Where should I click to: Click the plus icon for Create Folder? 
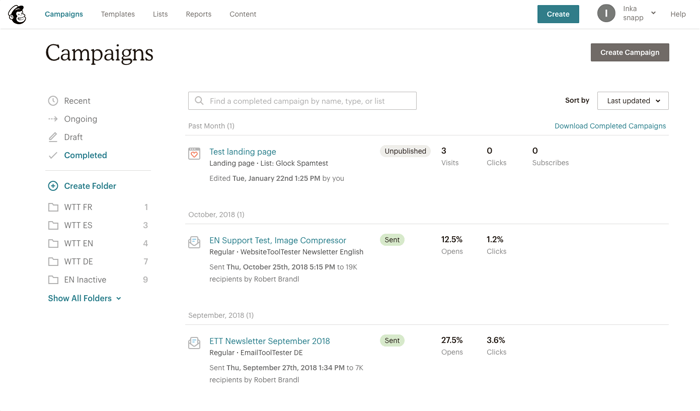pos(53,186)
